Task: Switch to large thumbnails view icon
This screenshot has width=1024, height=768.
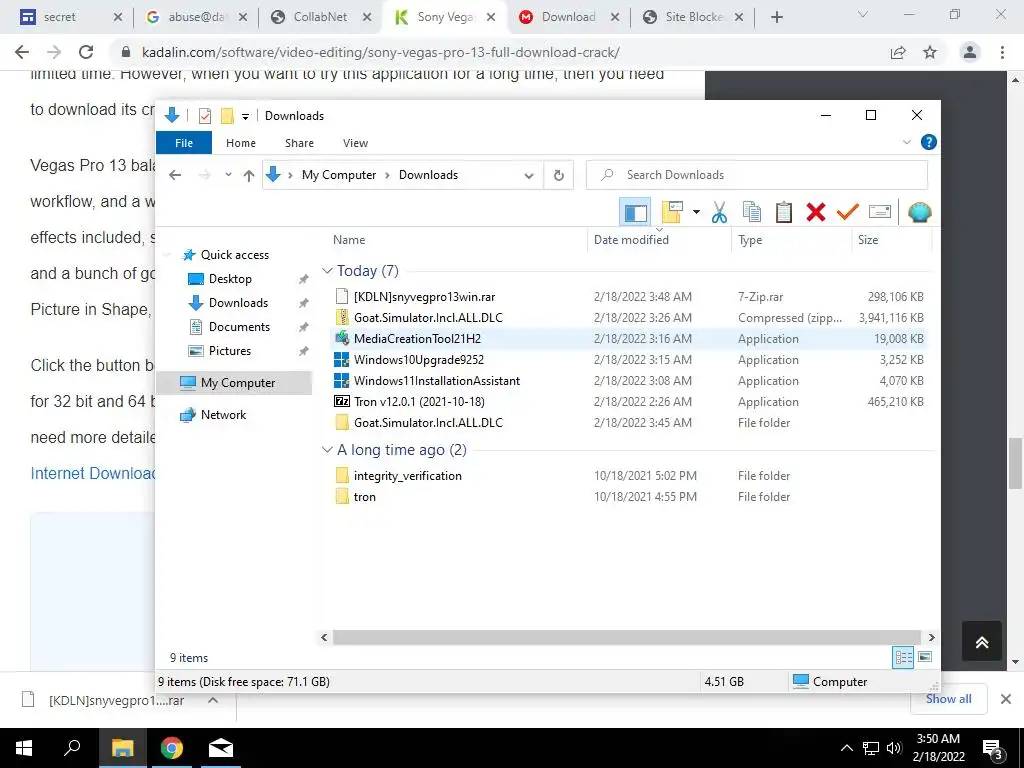Action: (x=925, y=658)
